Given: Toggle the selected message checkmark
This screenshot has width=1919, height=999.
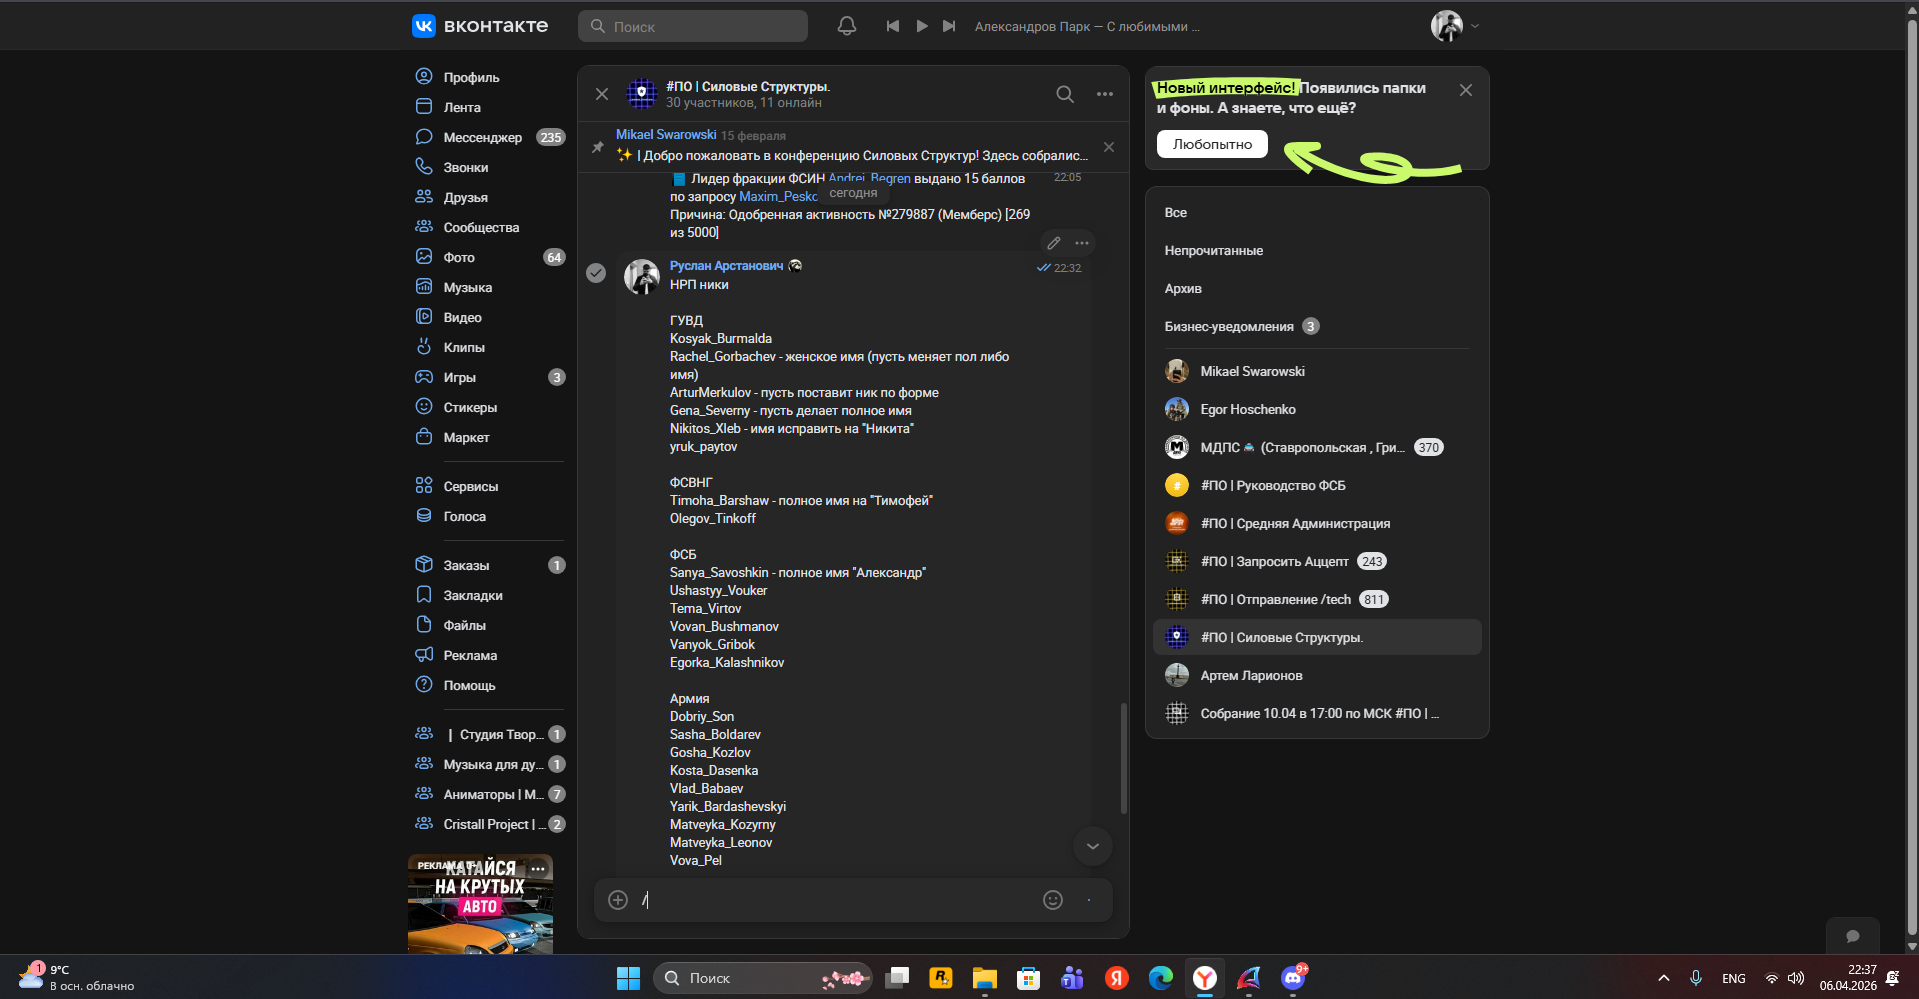Looking at the screenshot, I should coord(596,273).
